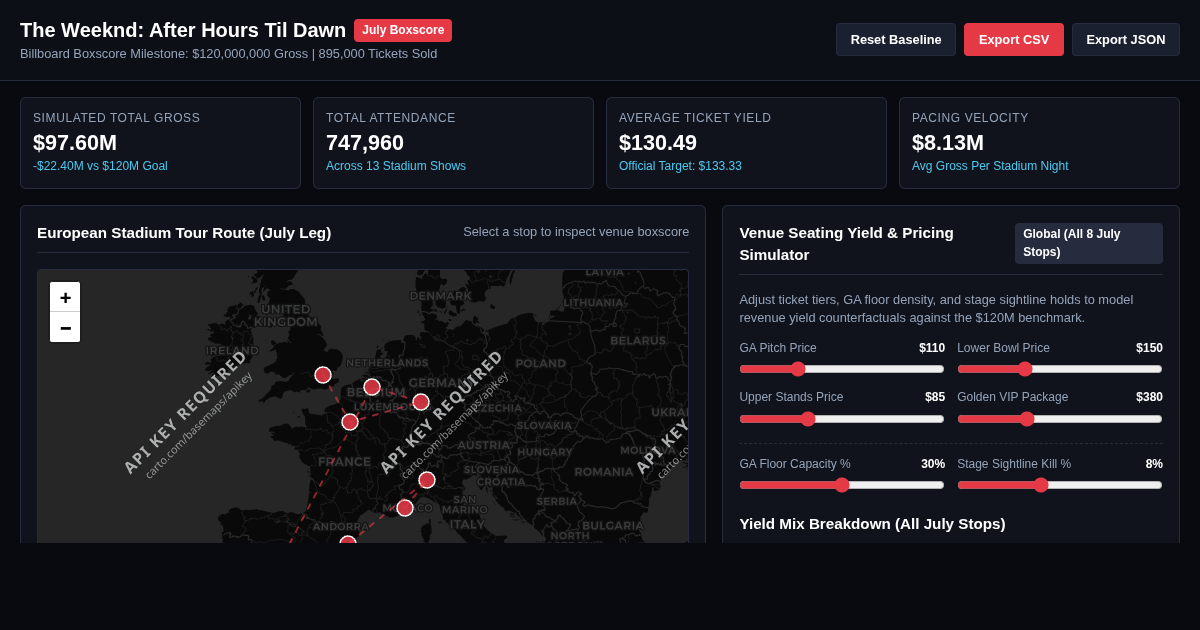
Task: Select the stop marker in northern France
Action: coord(350,422)
